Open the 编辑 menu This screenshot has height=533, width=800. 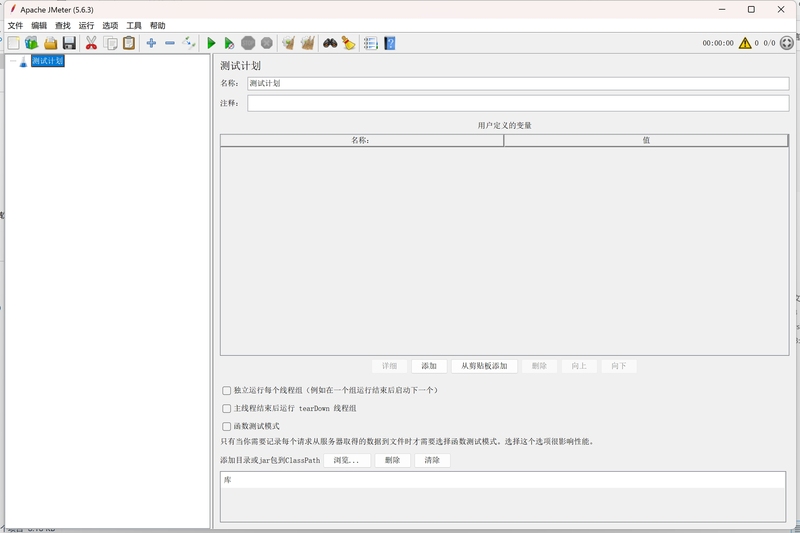[39, 26]
